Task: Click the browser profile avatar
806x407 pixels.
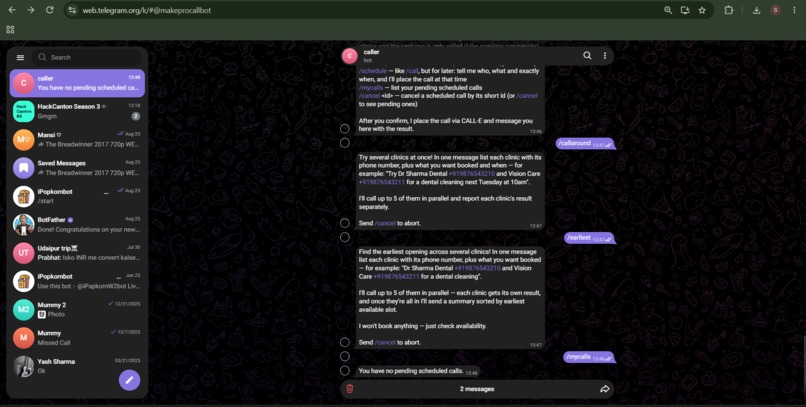Action: (775, 10)
